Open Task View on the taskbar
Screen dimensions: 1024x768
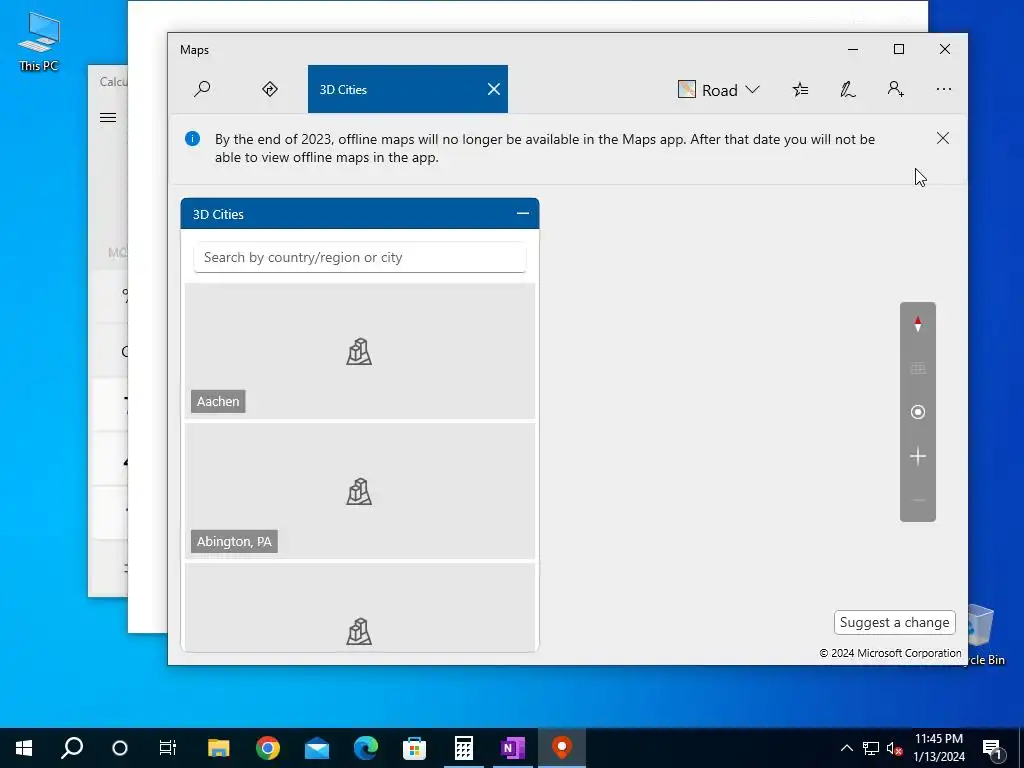click(168, 748)
